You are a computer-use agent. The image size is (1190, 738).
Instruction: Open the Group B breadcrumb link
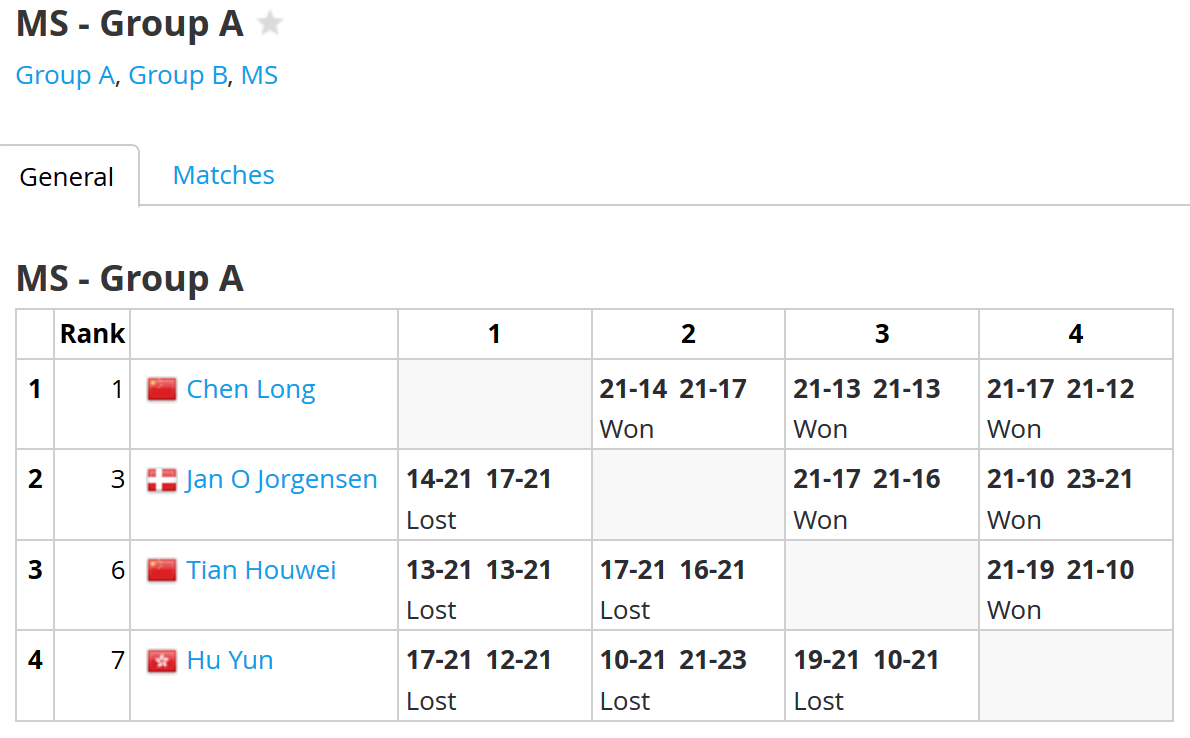pos(178,75)
